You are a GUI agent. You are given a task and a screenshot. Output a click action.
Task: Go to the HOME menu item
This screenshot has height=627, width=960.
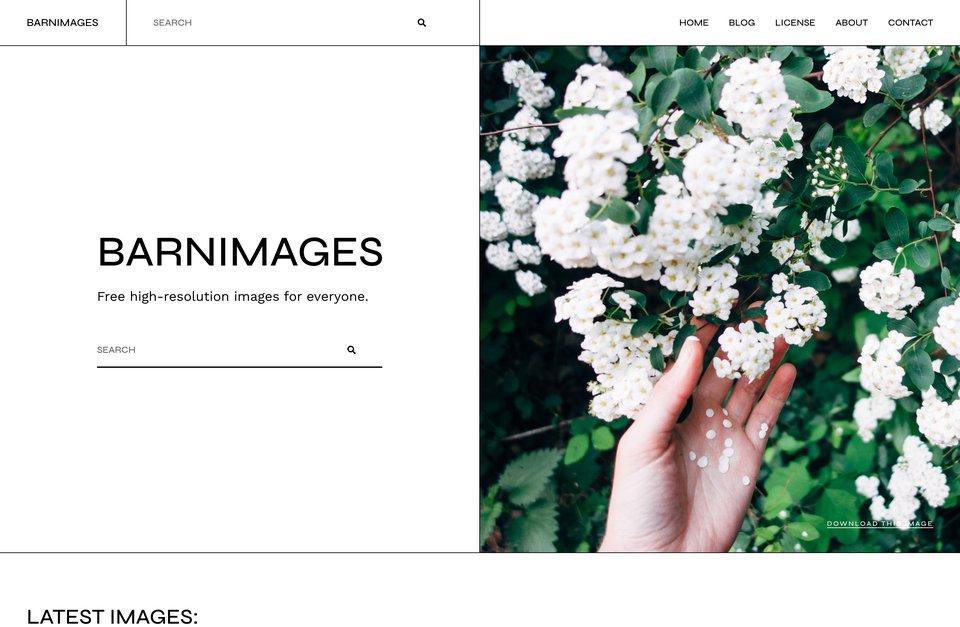694,23
